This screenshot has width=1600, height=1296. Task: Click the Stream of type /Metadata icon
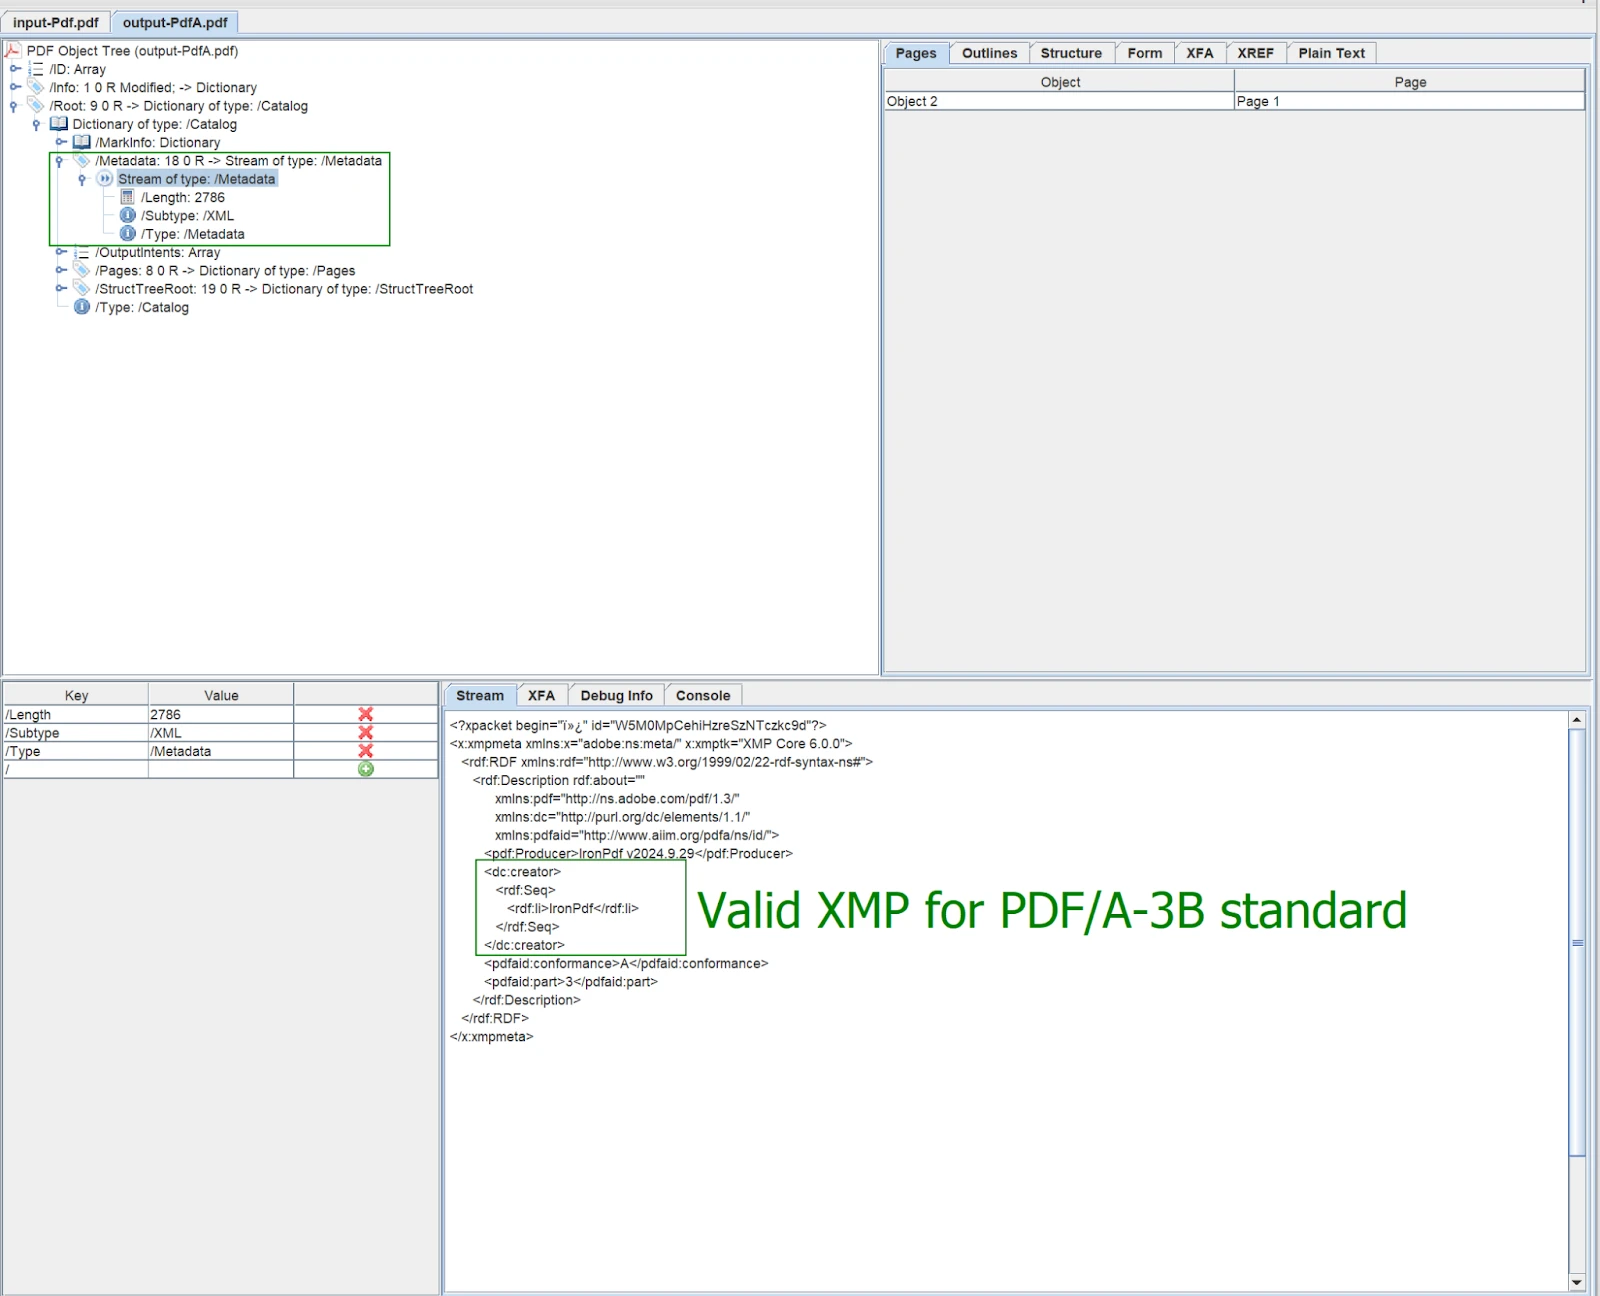click(x=105, y=179)
